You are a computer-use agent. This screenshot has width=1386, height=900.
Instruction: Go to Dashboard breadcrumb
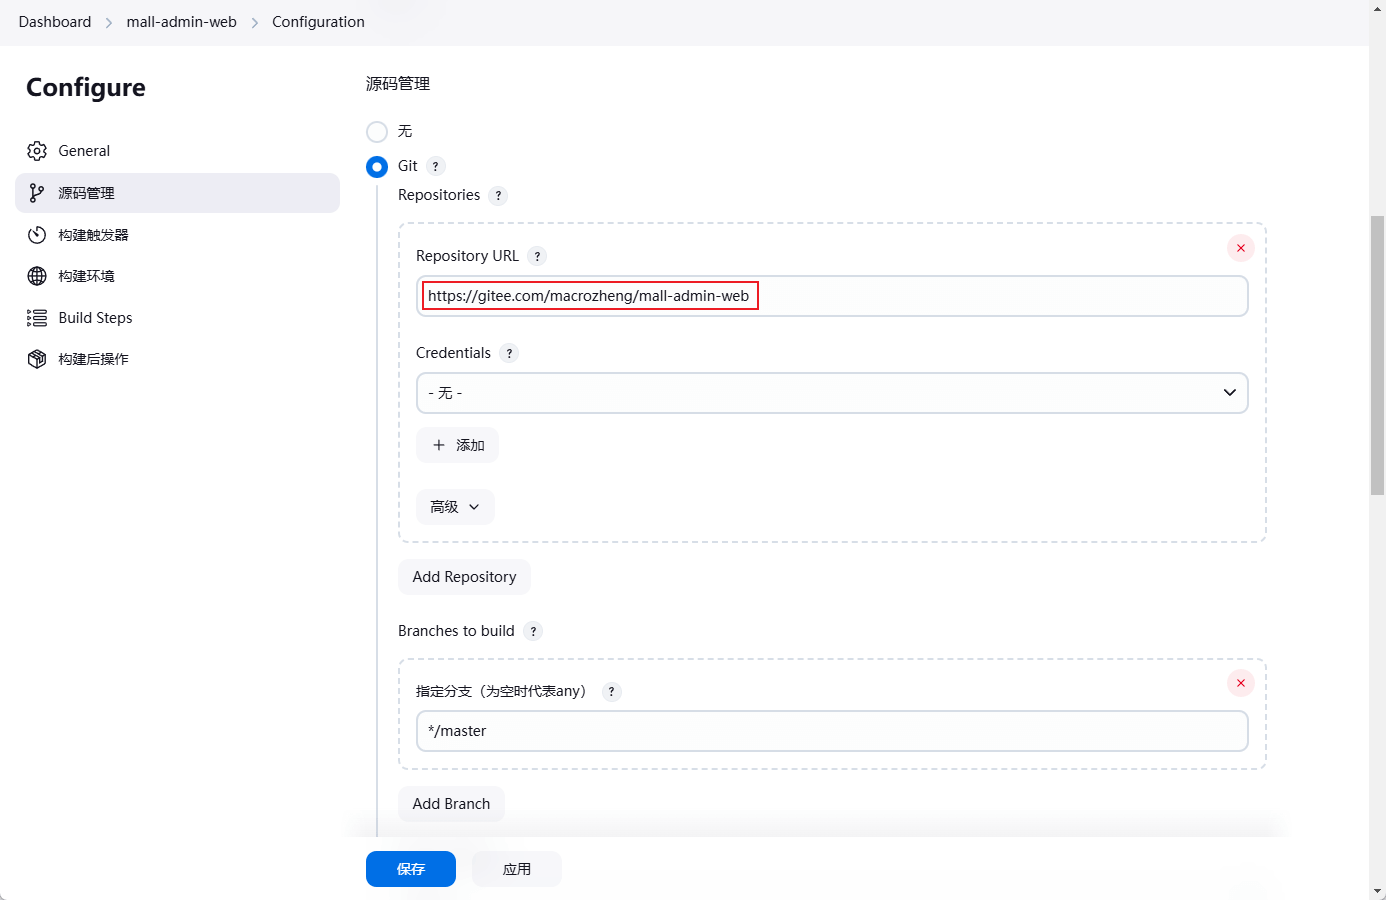click(55, 22)
